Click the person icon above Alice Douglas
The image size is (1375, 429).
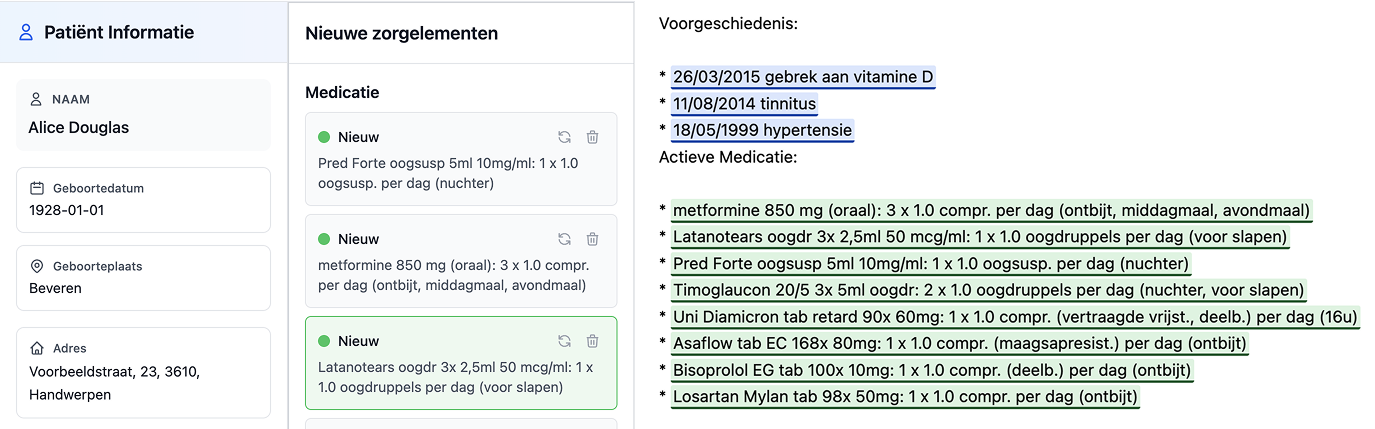pos(37,99)
